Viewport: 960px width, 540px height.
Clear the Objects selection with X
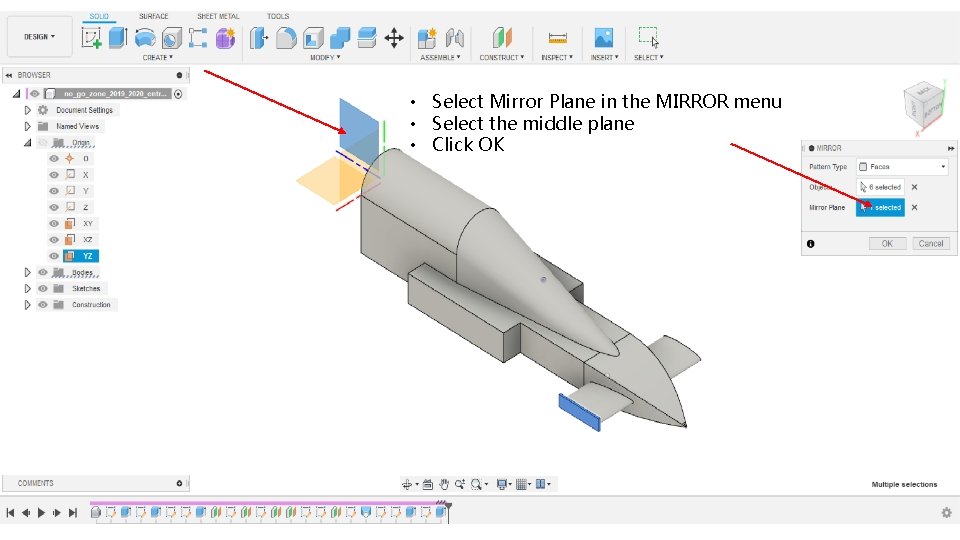pyautogui.click(x=915, y=187)
